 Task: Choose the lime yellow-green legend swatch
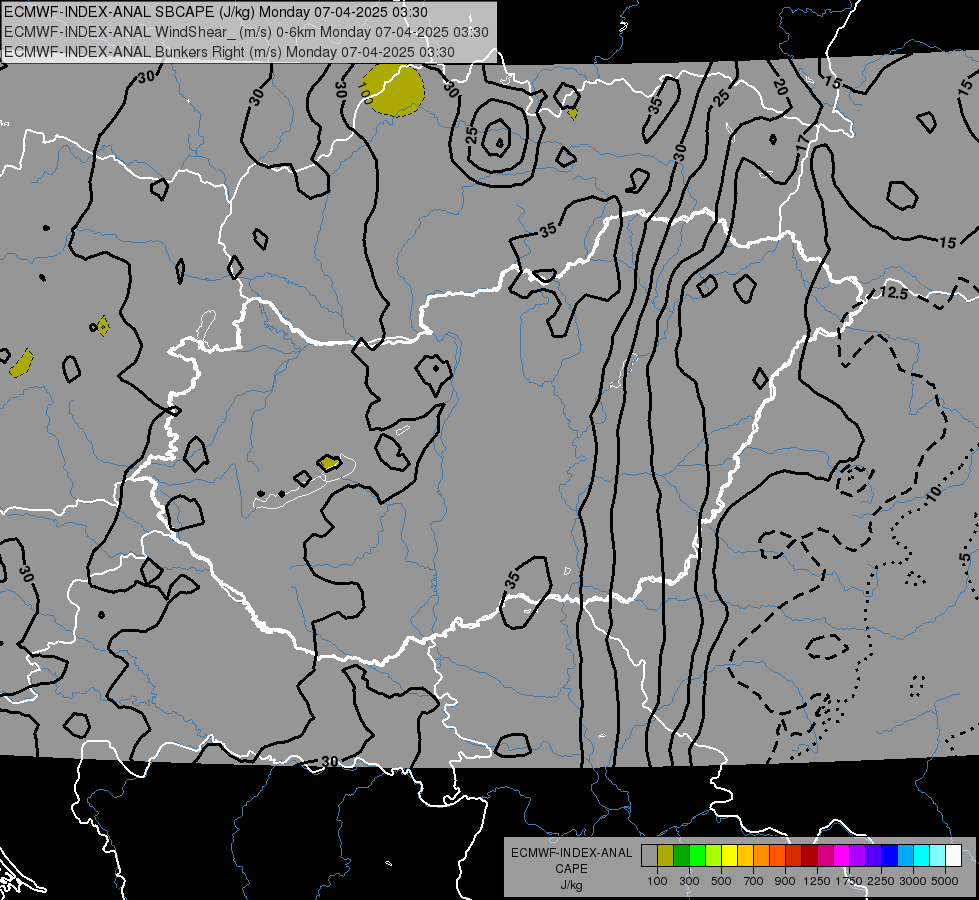[714, 856]
